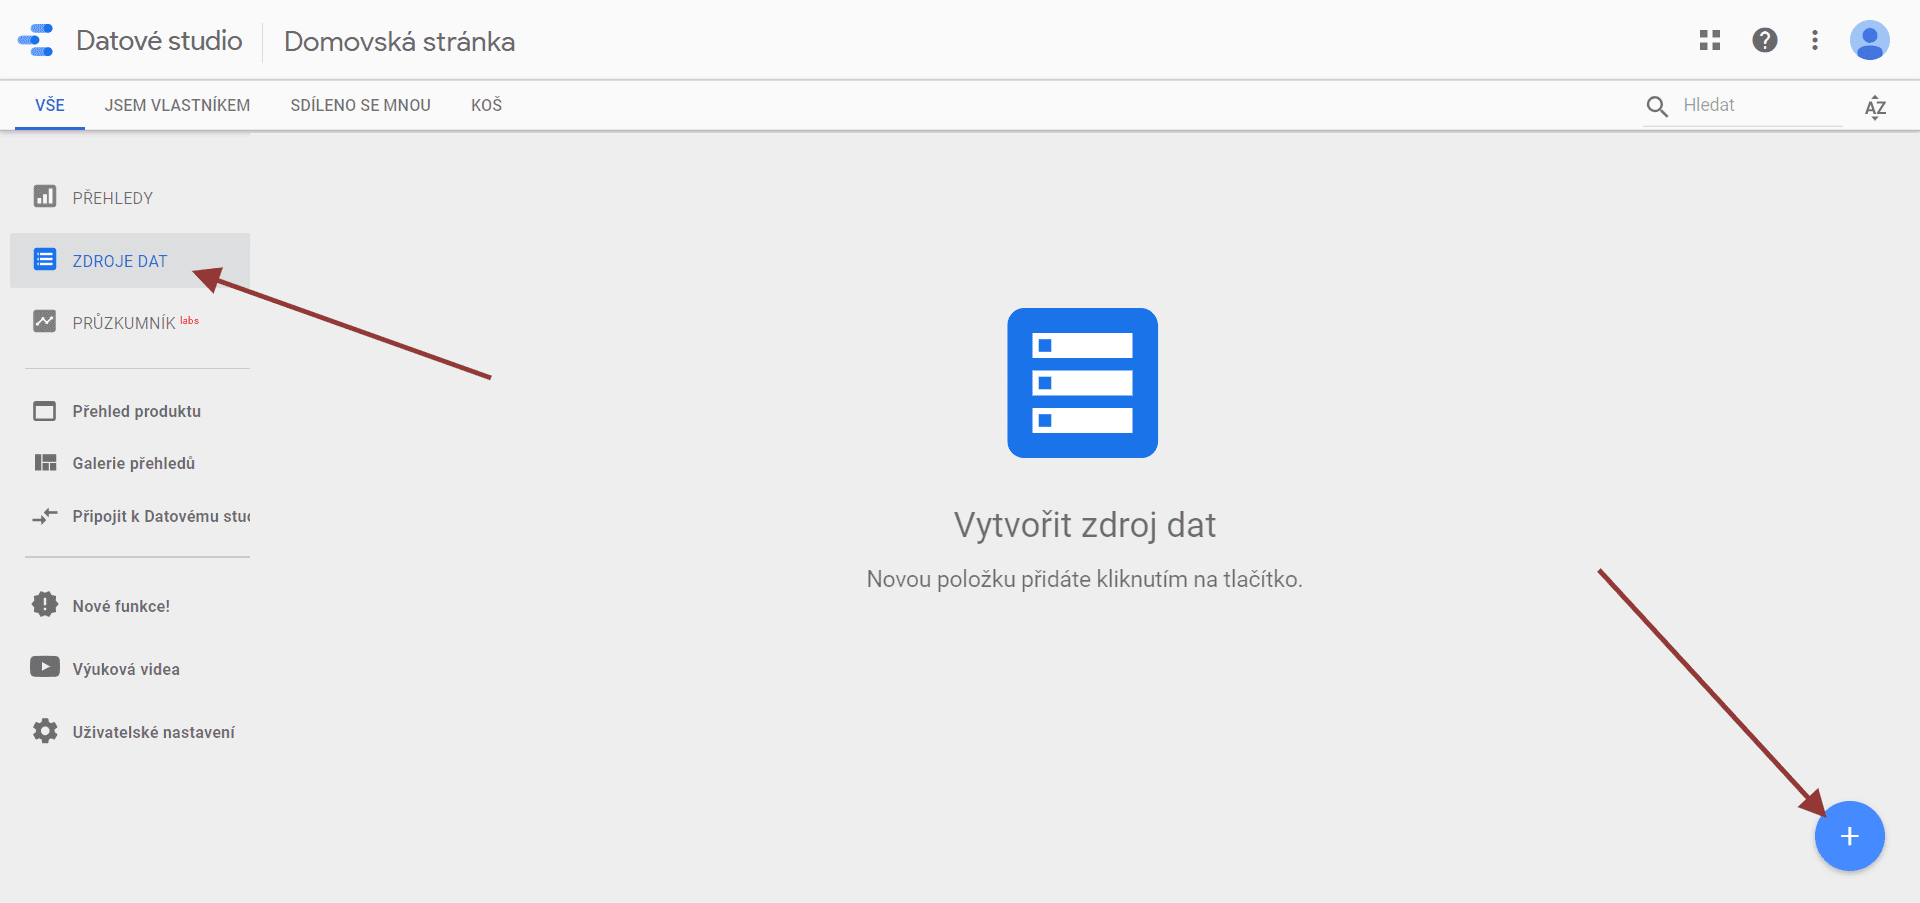Image resolution: width=1920 pixels, height=903 pixels.
Task: Open the Přehled produktu link
Action: pos(136,411)
